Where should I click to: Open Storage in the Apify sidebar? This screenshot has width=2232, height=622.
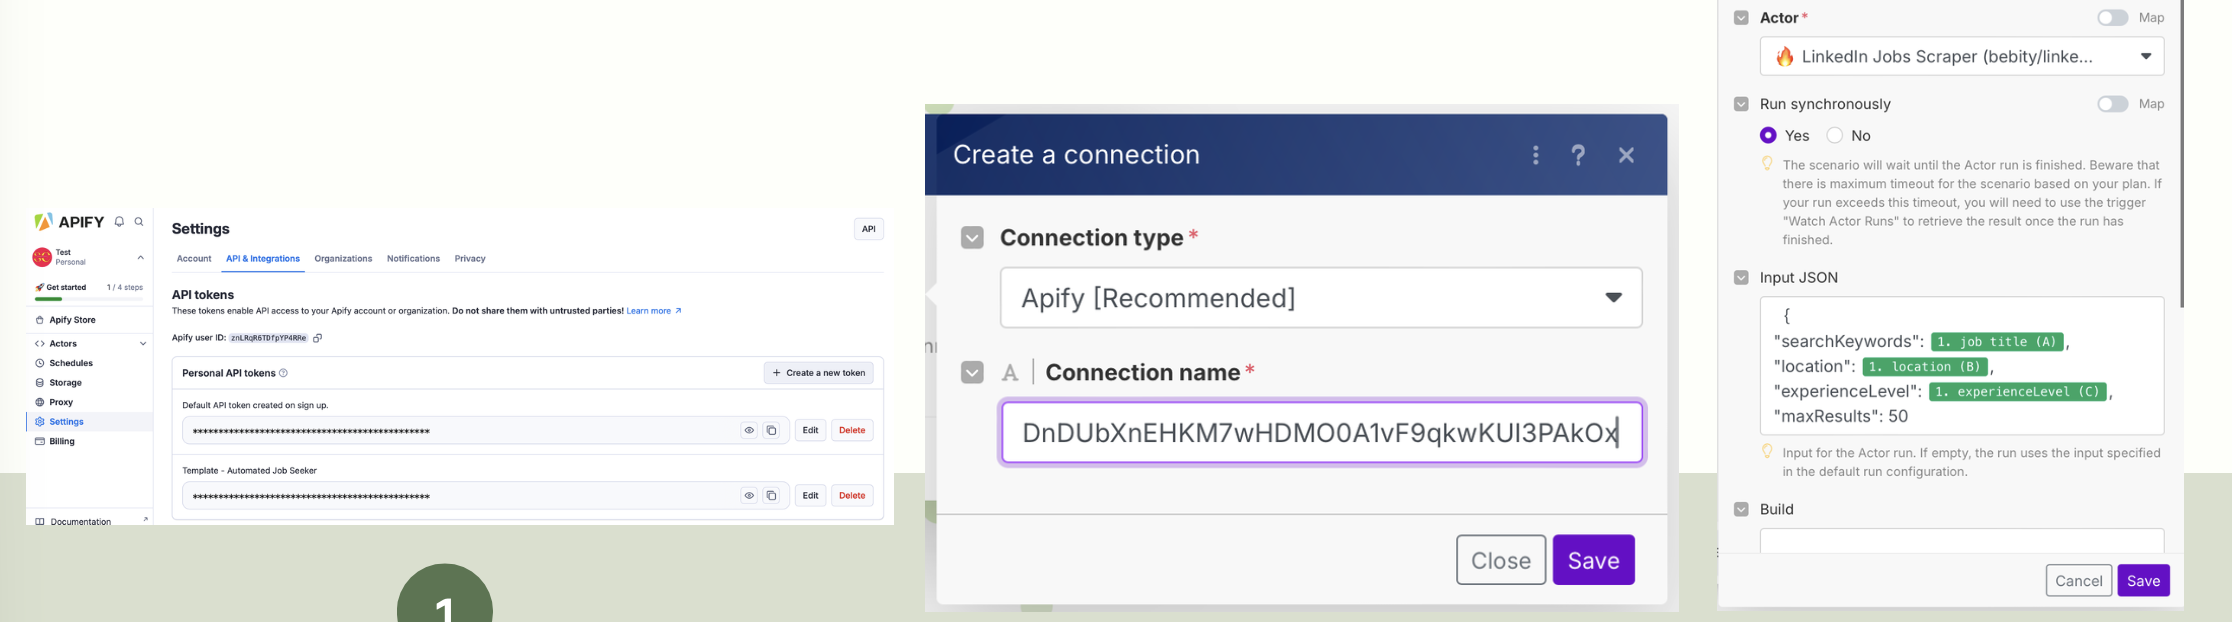[x=65, y=382]
